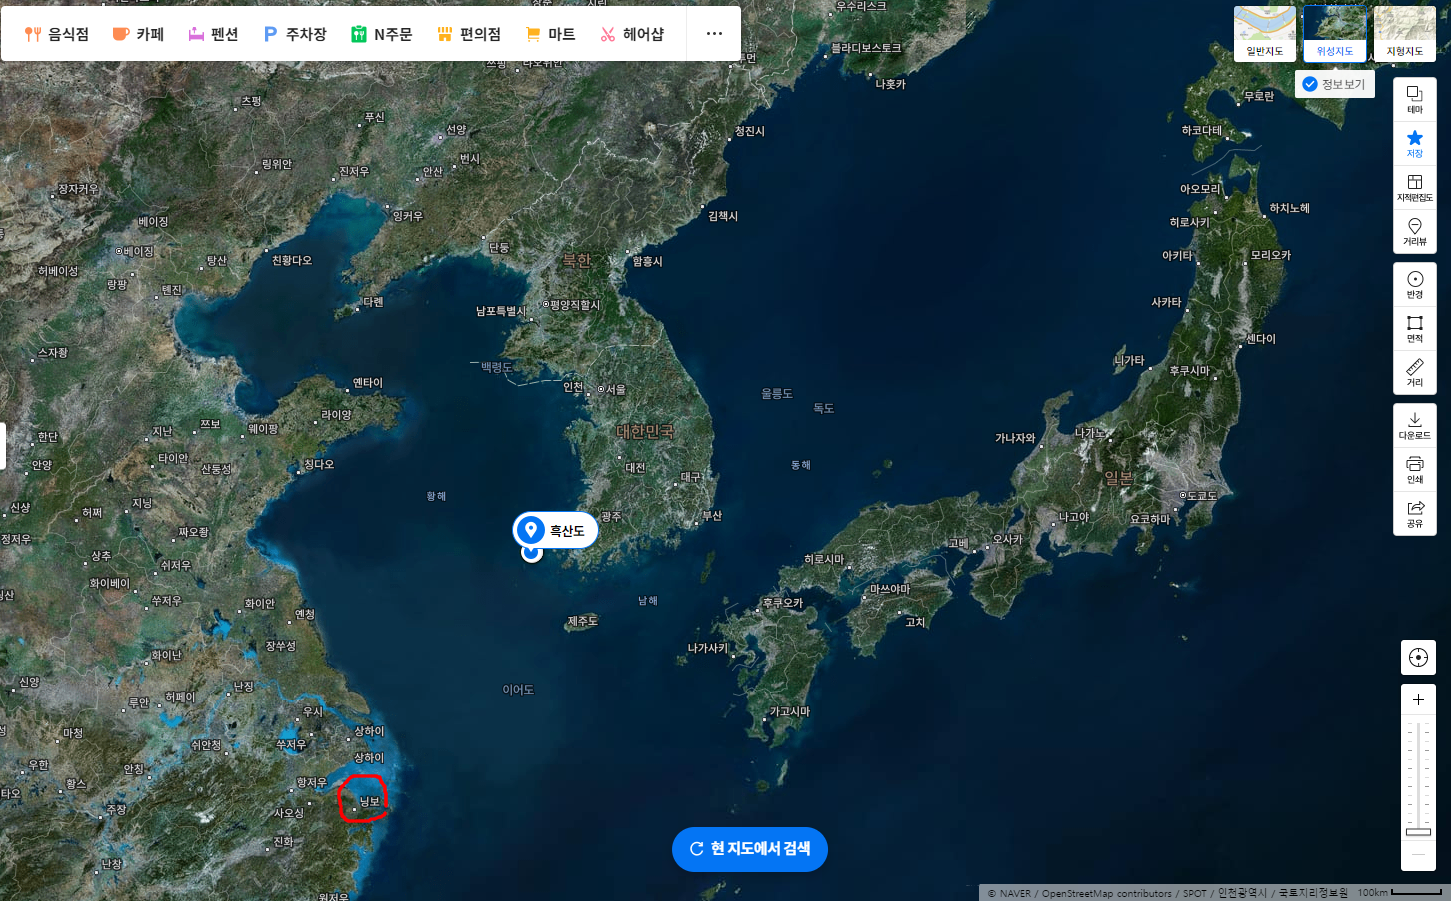
Task: Click the 이어도 label on the map
Action: tap(518, 690)
